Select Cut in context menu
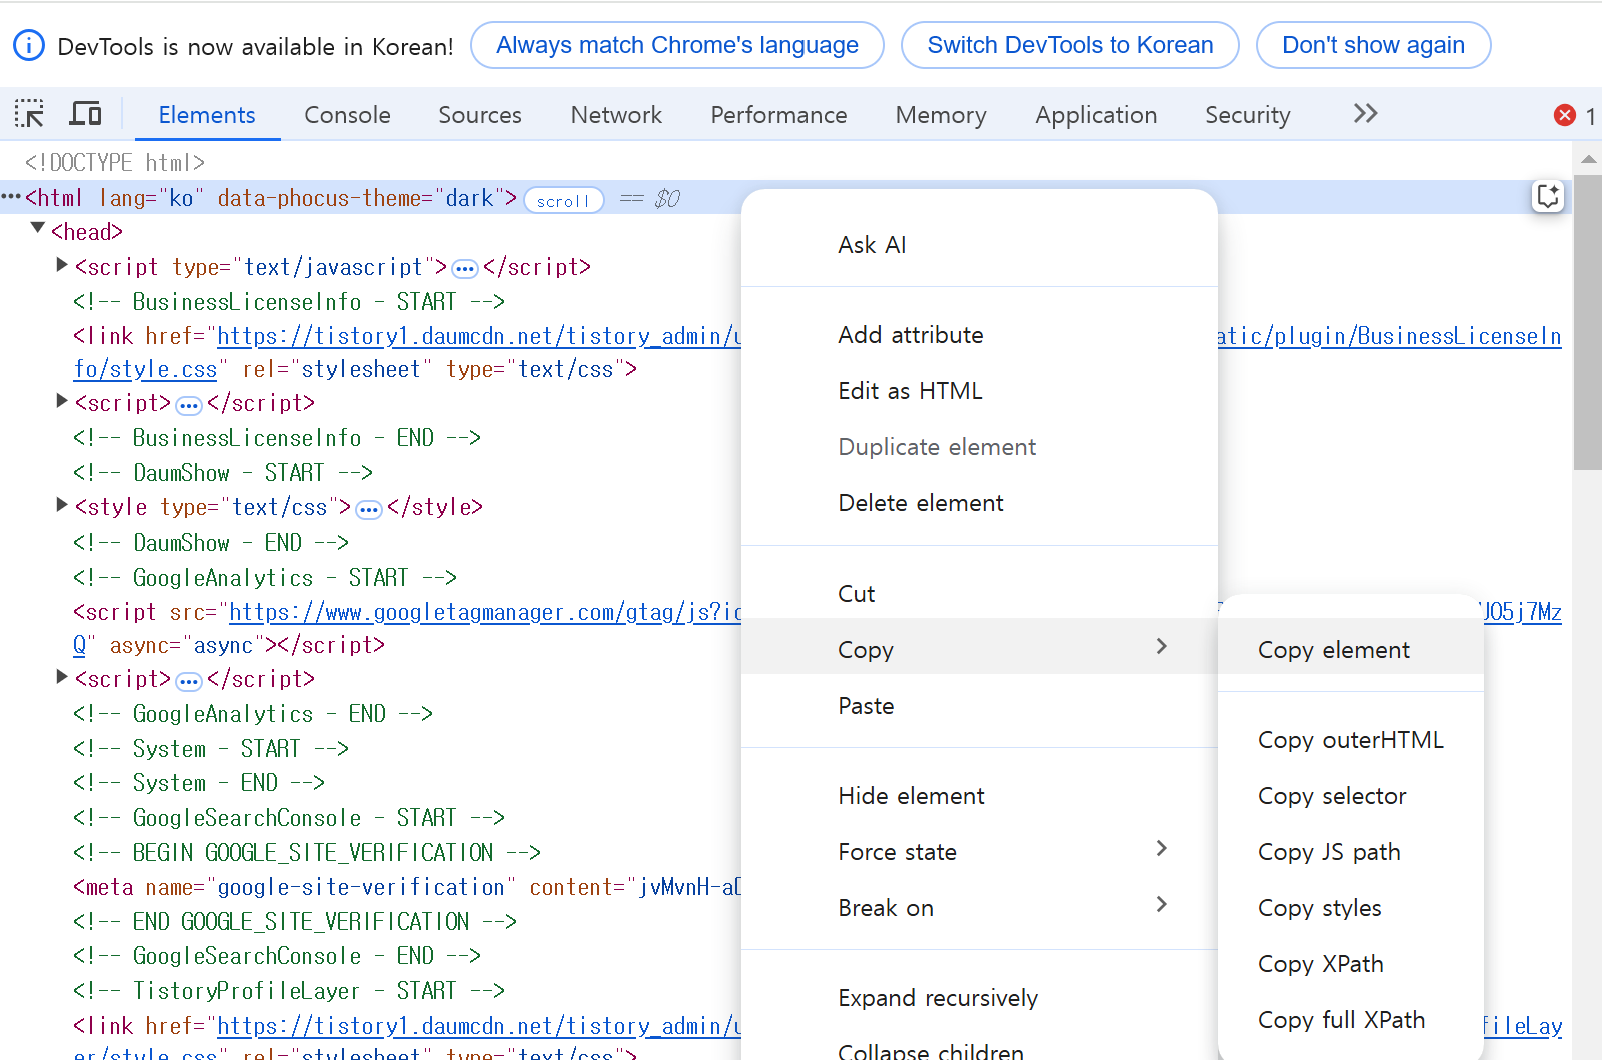Screen dimensions: 1602x1060 (979, 594)
